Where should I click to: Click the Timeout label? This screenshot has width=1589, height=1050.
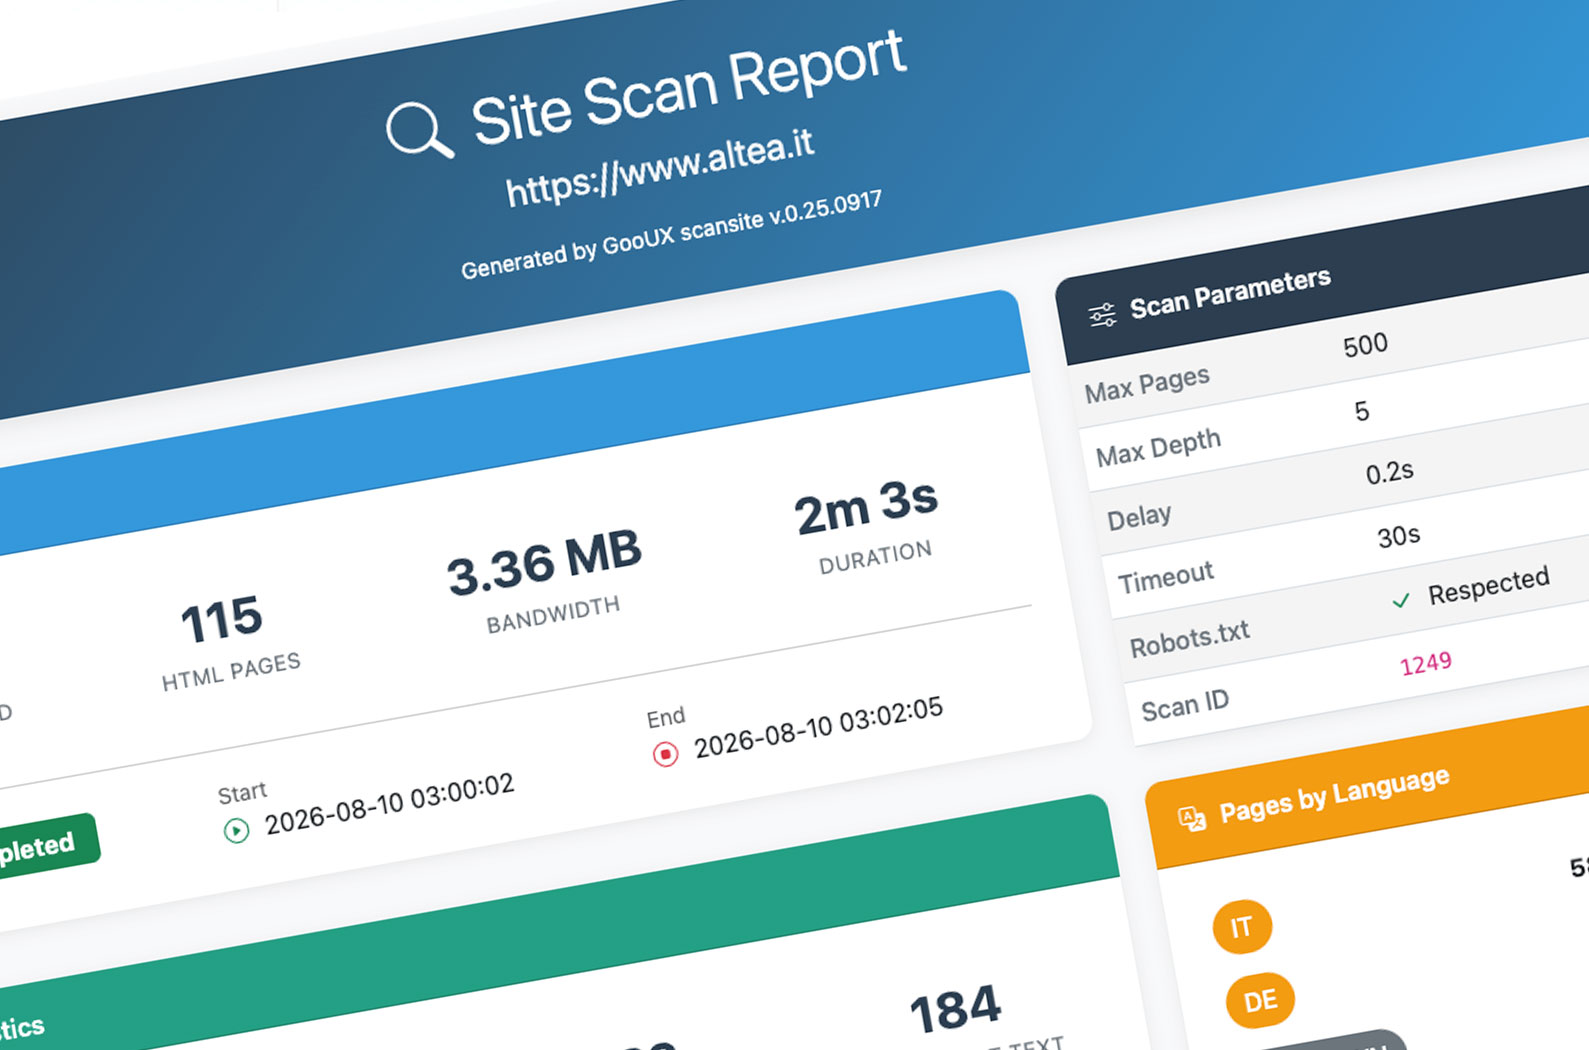click(1165, 577)
